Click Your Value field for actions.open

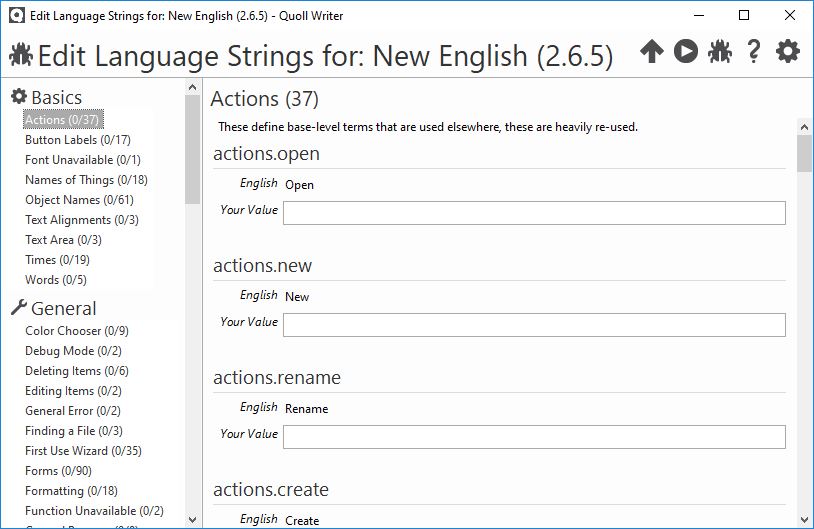click(x=534, y=213)
